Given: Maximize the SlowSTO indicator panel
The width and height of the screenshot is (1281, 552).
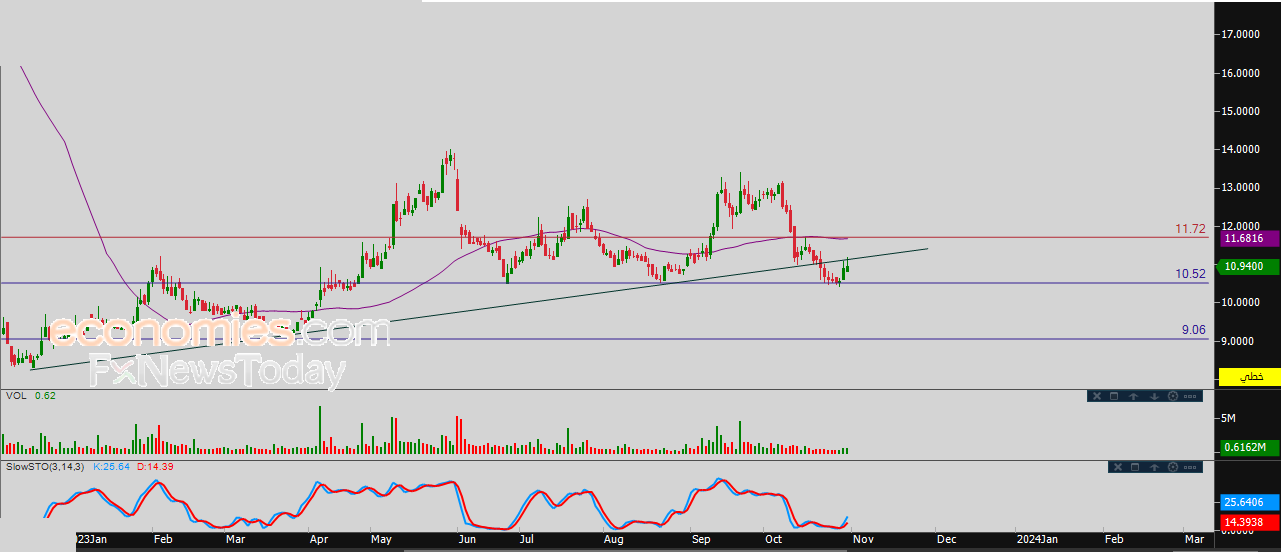Looking at the screenshot, I should [1134, 467].
